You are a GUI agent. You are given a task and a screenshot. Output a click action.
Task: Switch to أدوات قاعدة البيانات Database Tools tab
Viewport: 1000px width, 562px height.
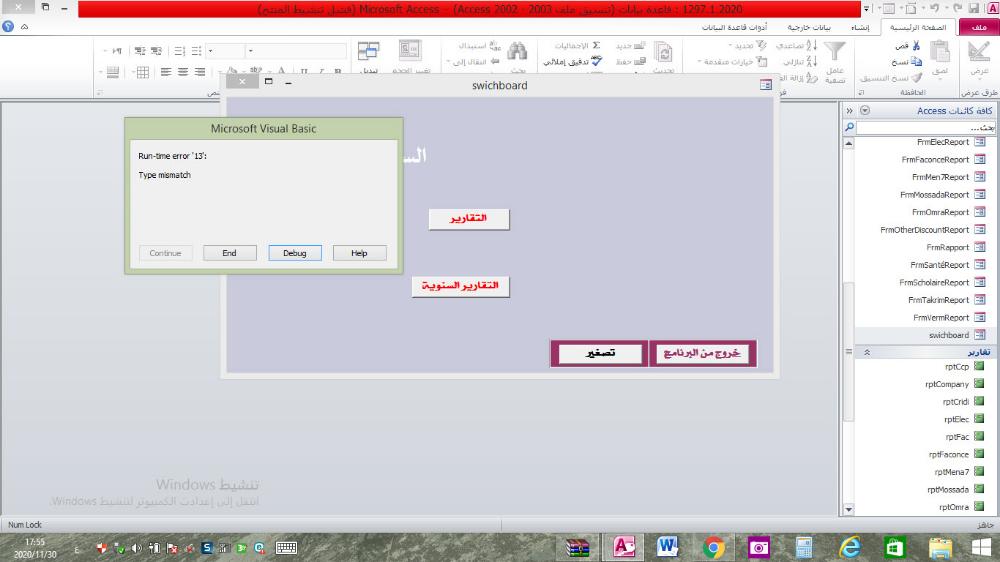point(734,27)
